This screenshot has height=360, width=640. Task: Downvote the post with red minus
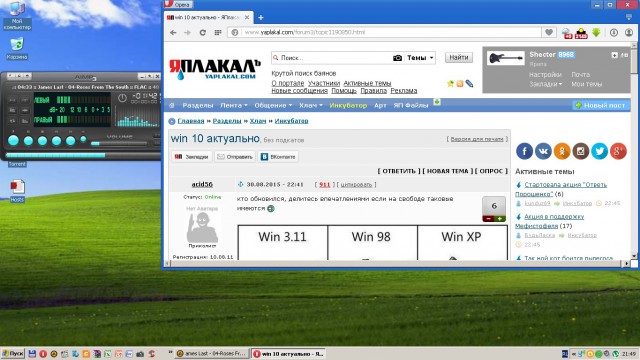[x=489, y=219]
